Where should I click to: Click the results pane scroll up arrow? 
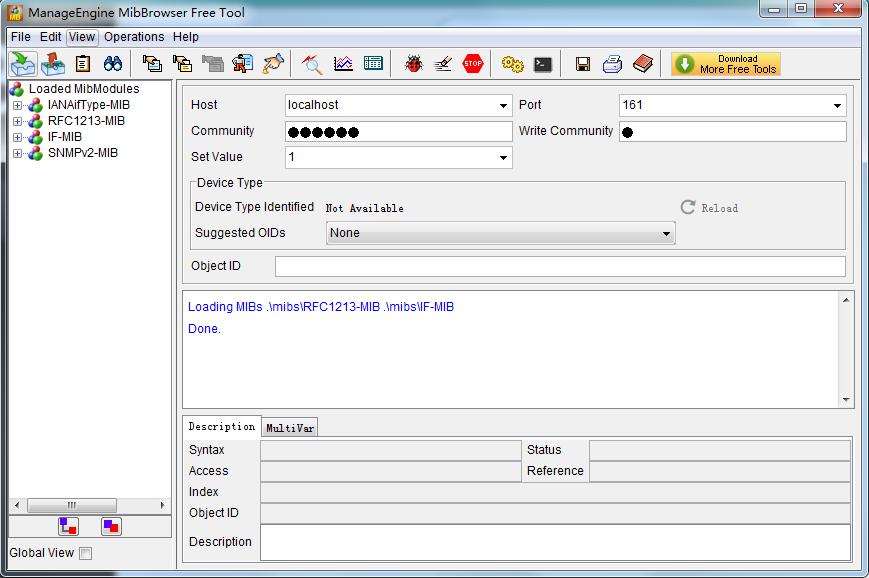[x=846, y=300]
